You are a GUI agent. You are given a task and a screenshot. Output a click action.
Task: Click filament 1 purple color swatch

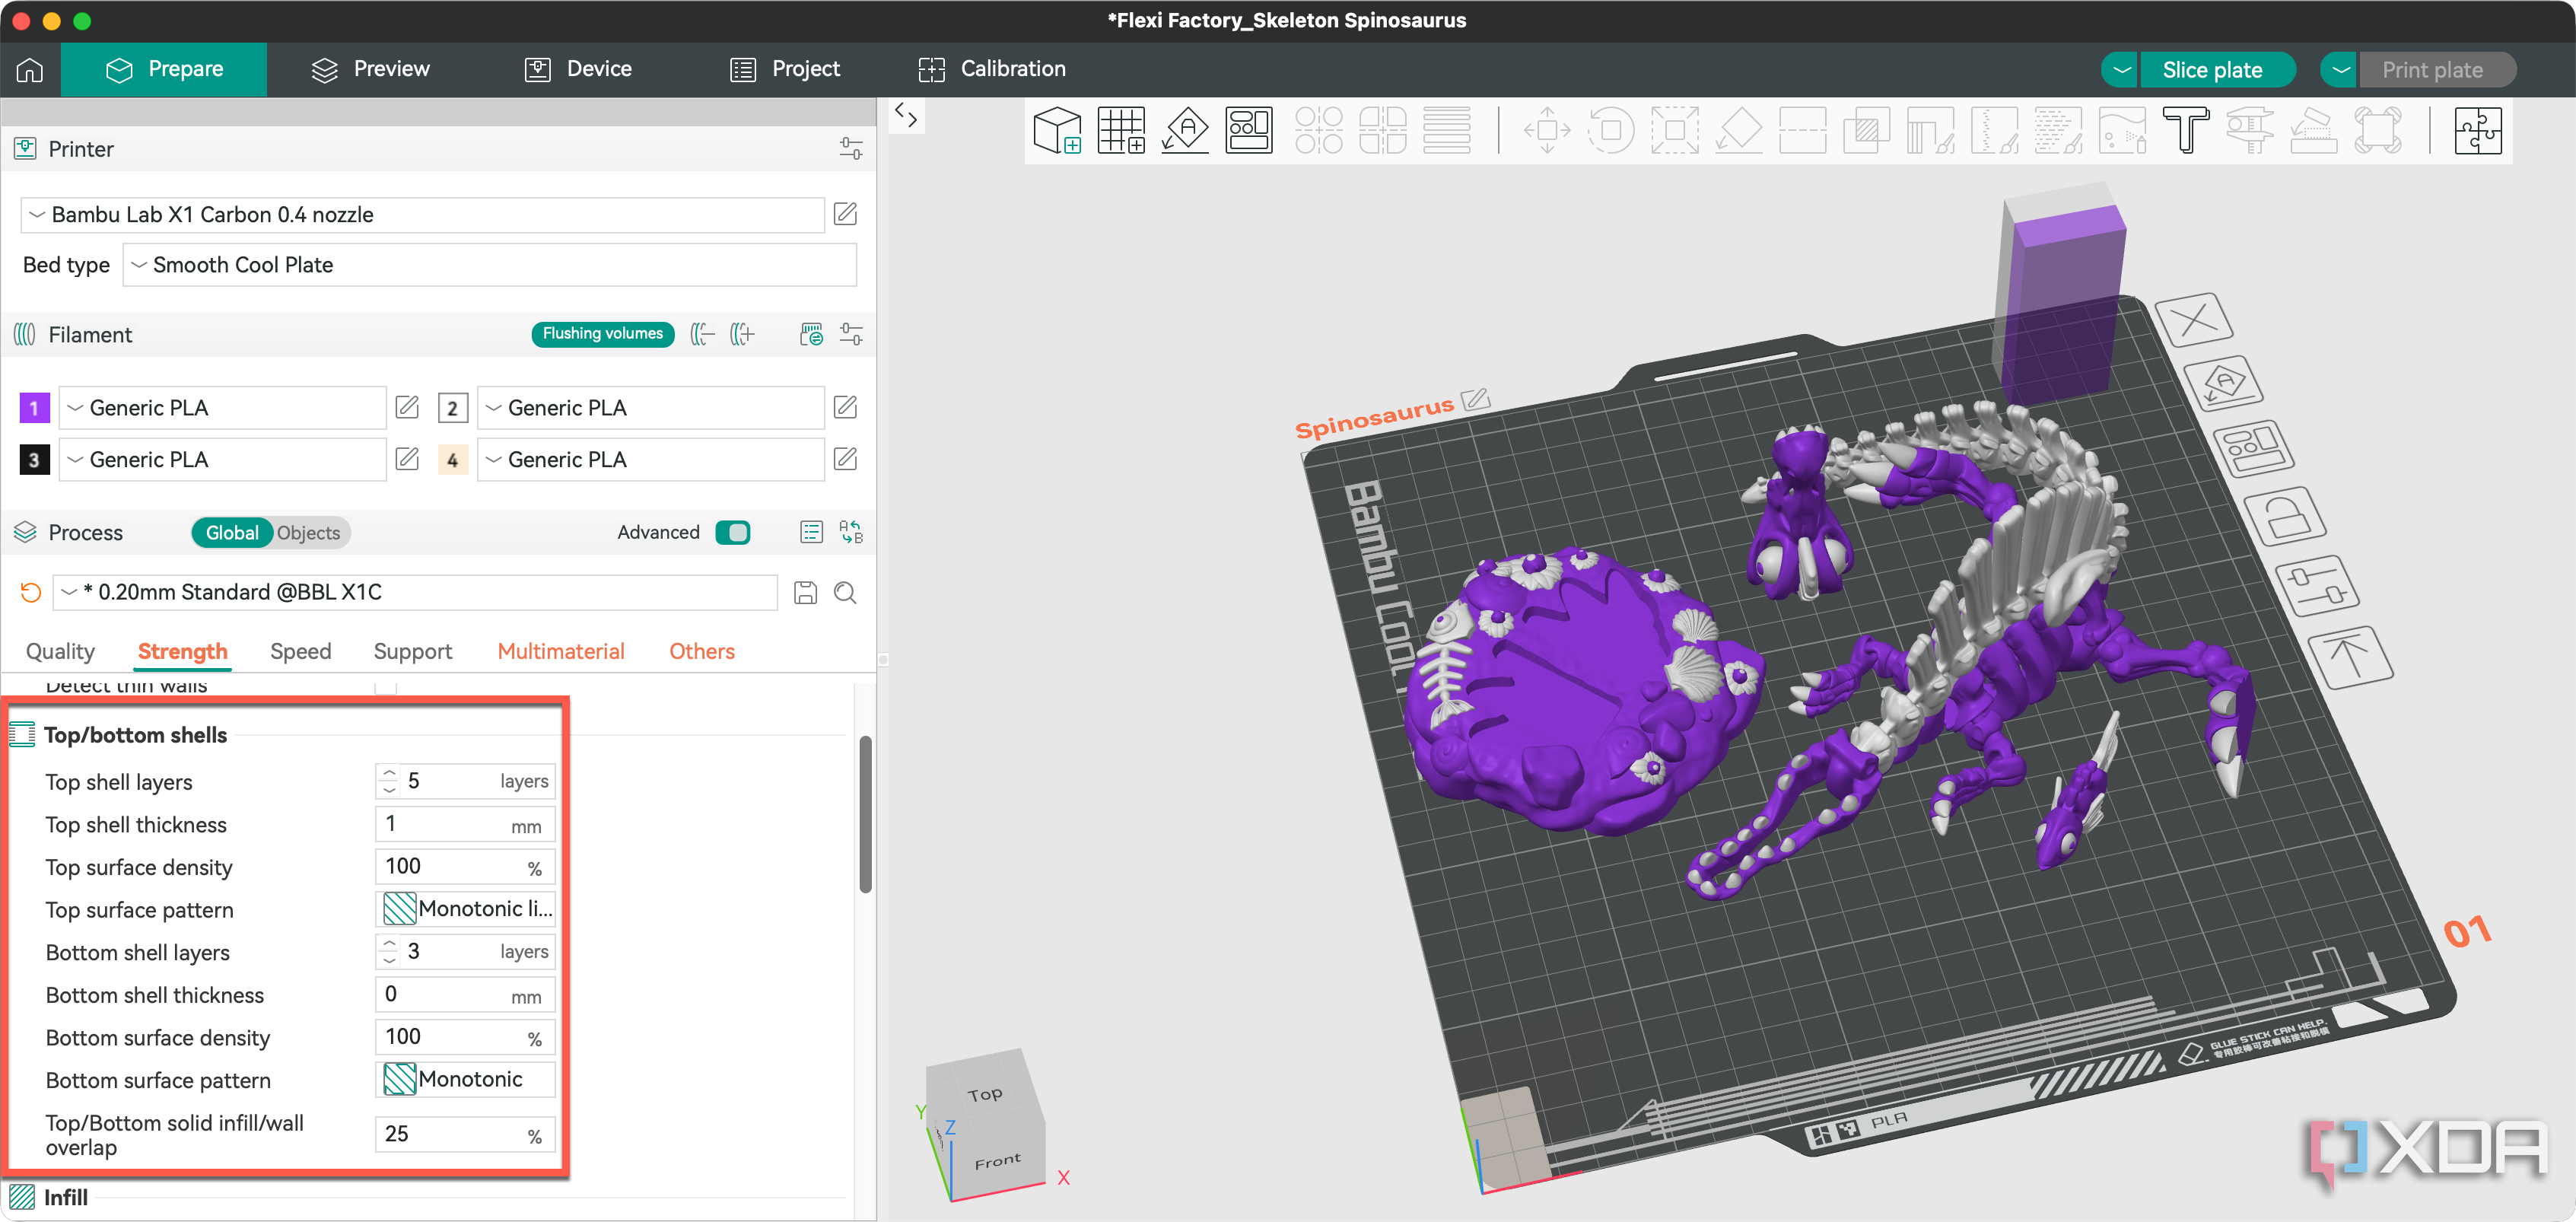coord(35,408)
